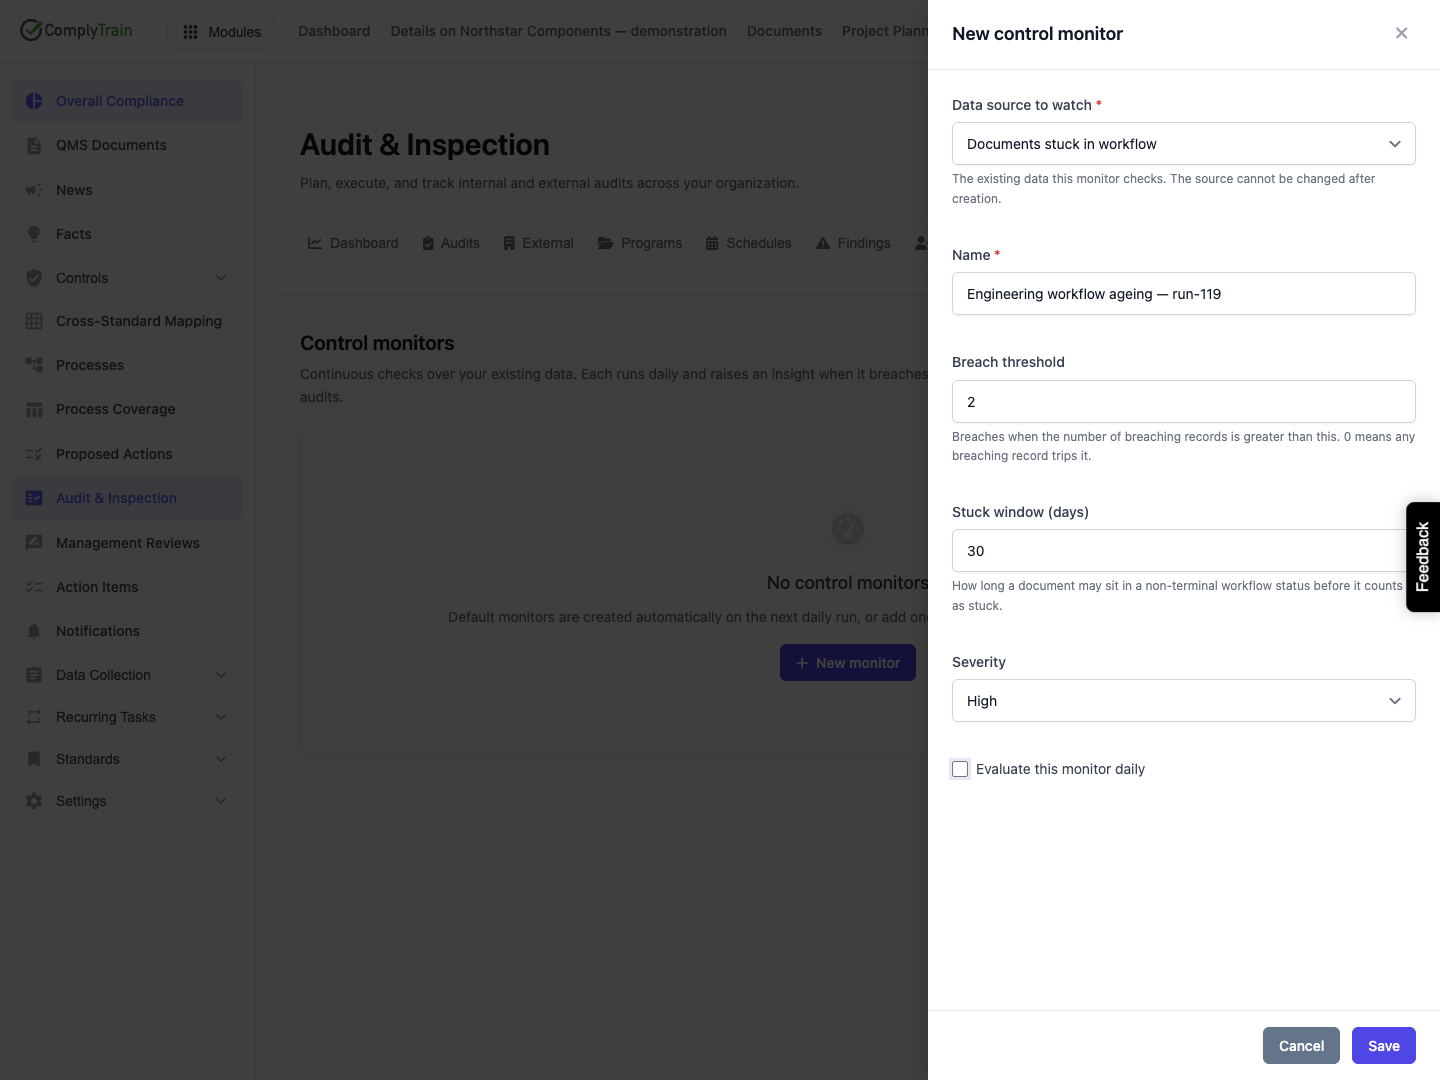
Task: Open the Management Reviews sidebar link
Action: tap(128, 543)
